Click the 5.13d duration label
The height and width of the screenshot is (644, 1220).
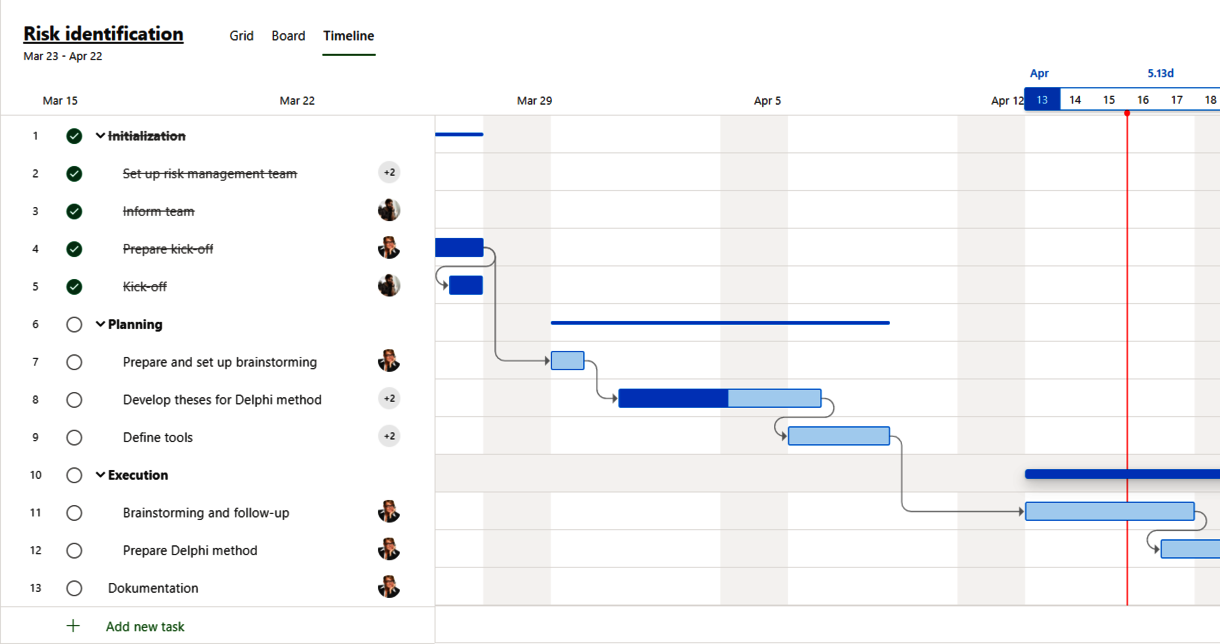click(1160, 73)
